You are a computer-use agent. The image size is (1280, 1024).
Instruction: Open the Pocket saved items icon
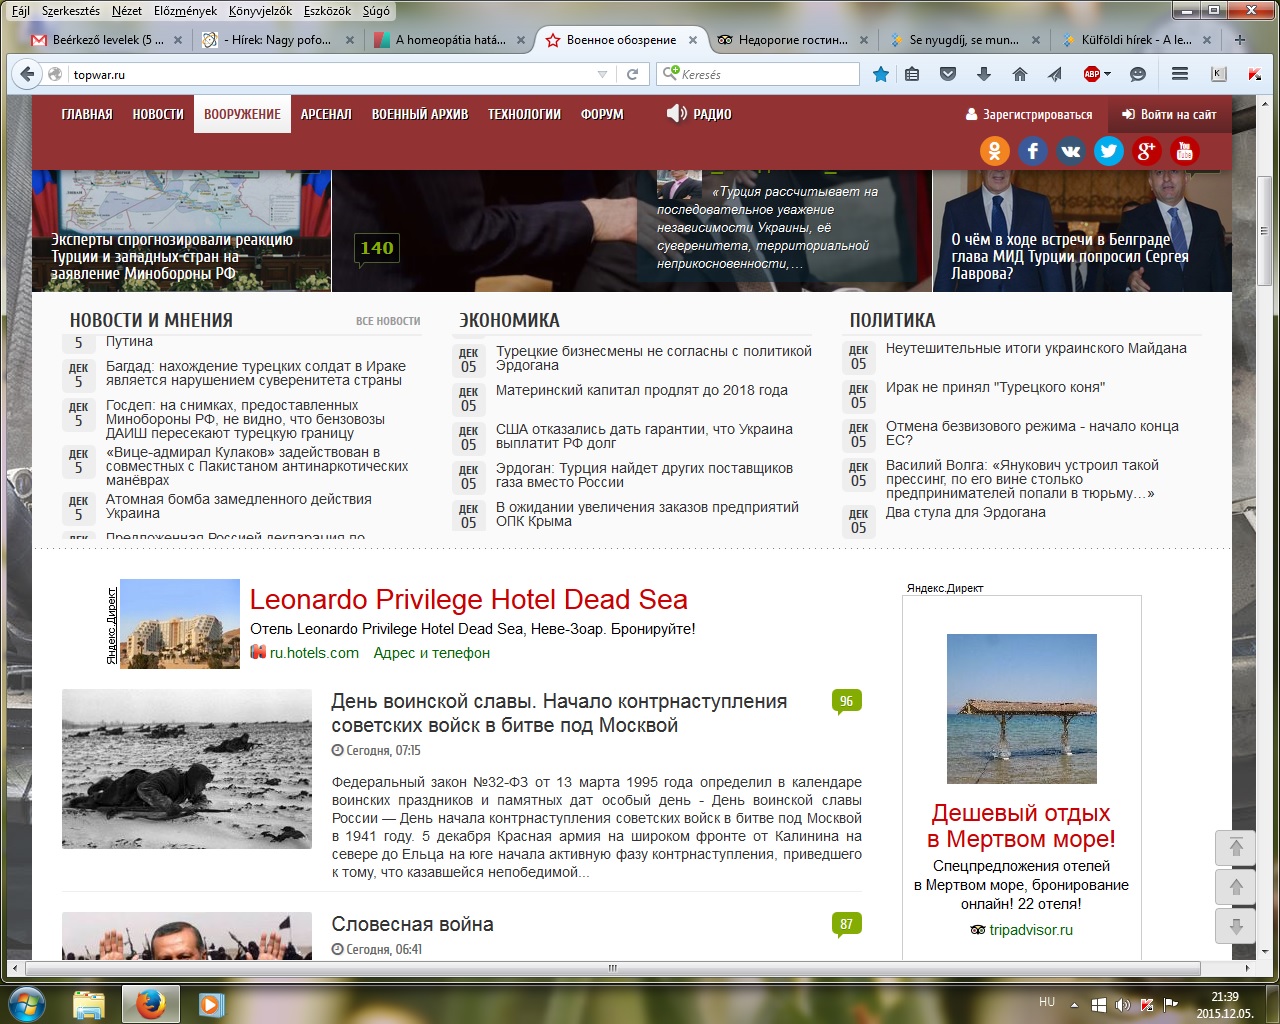(948, 74)
